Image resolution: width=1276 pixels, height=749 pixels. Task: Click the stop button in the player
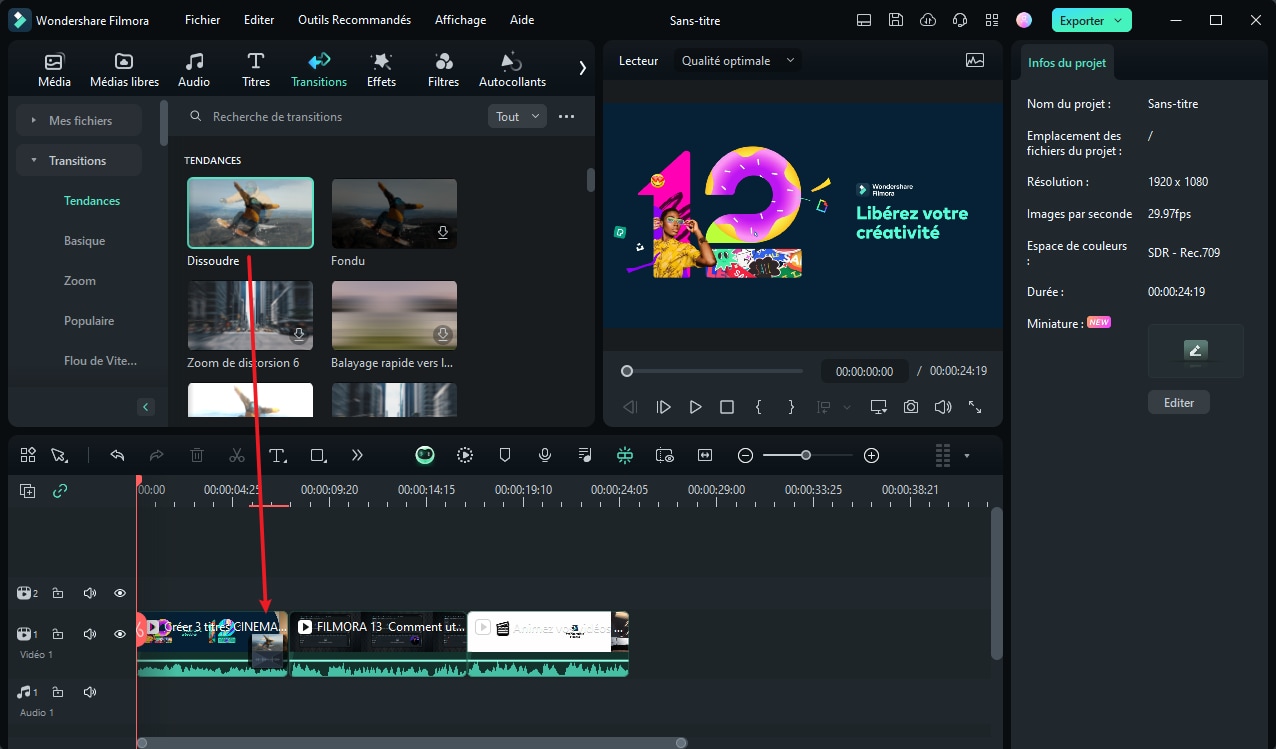(727, 407)
